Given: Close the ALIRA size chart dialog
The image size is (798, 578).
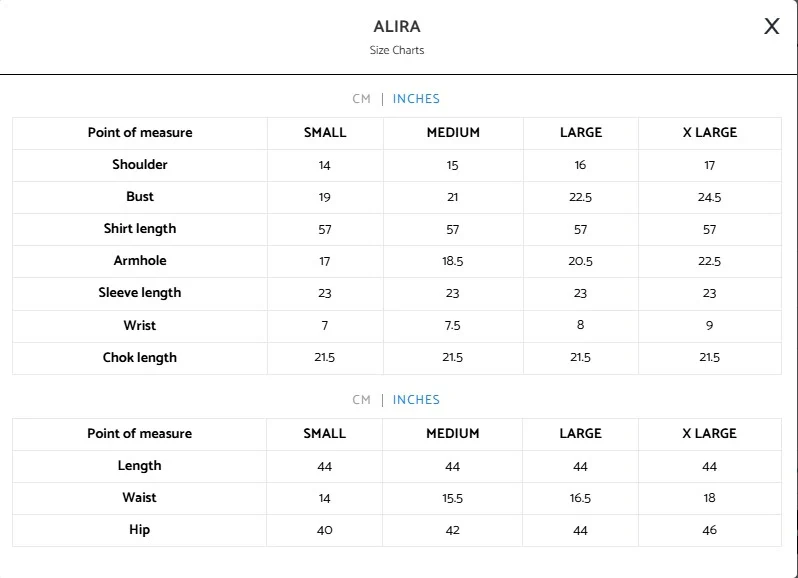Looking at the screenshot, I should pyautogui.click(x=771, y=27).
